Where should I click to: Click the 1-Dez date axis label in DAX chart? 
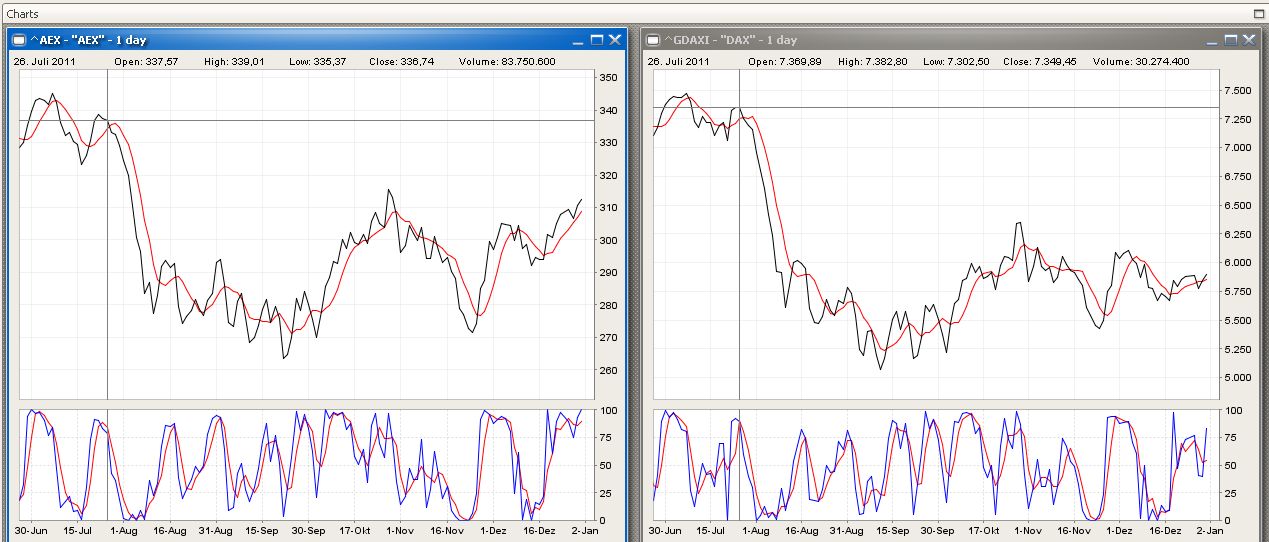(1118, 531)
